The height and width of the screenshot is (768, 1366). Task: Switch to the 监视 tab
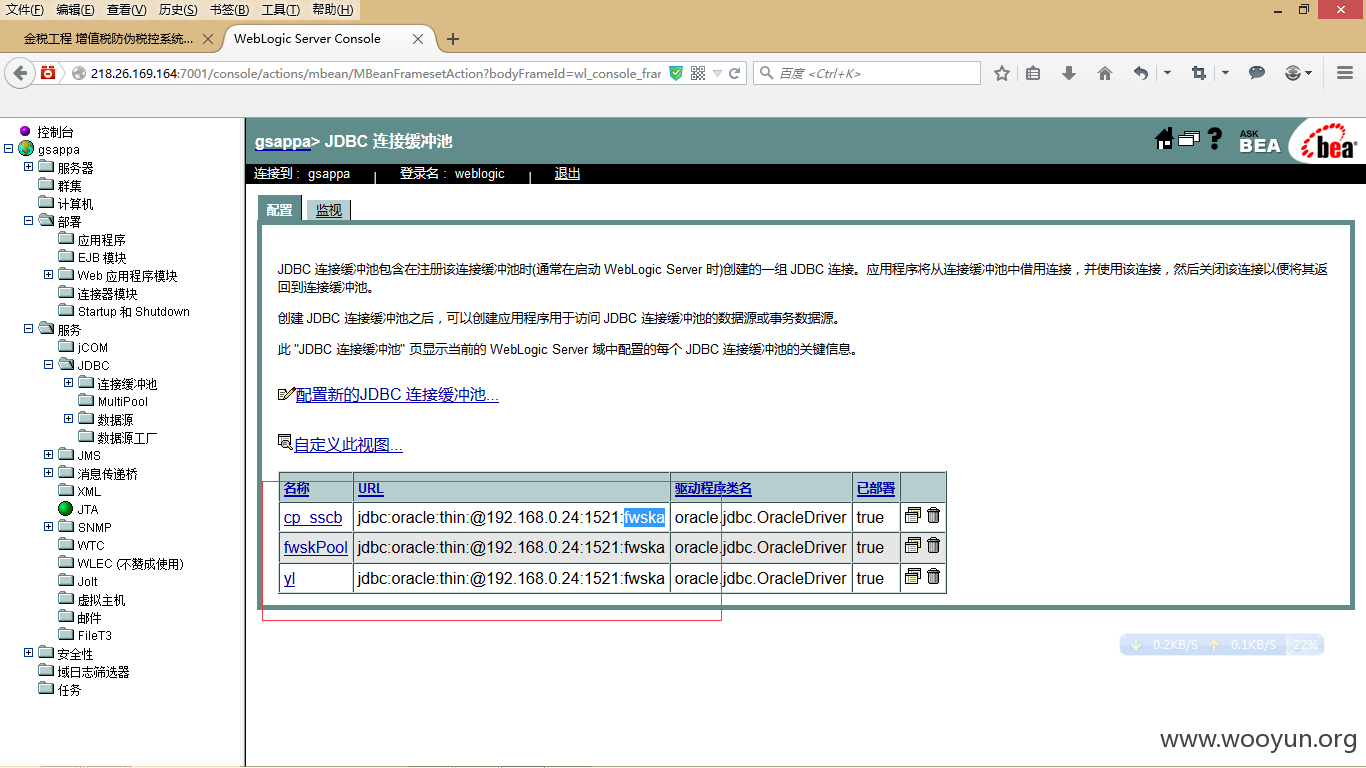point(329,210)
